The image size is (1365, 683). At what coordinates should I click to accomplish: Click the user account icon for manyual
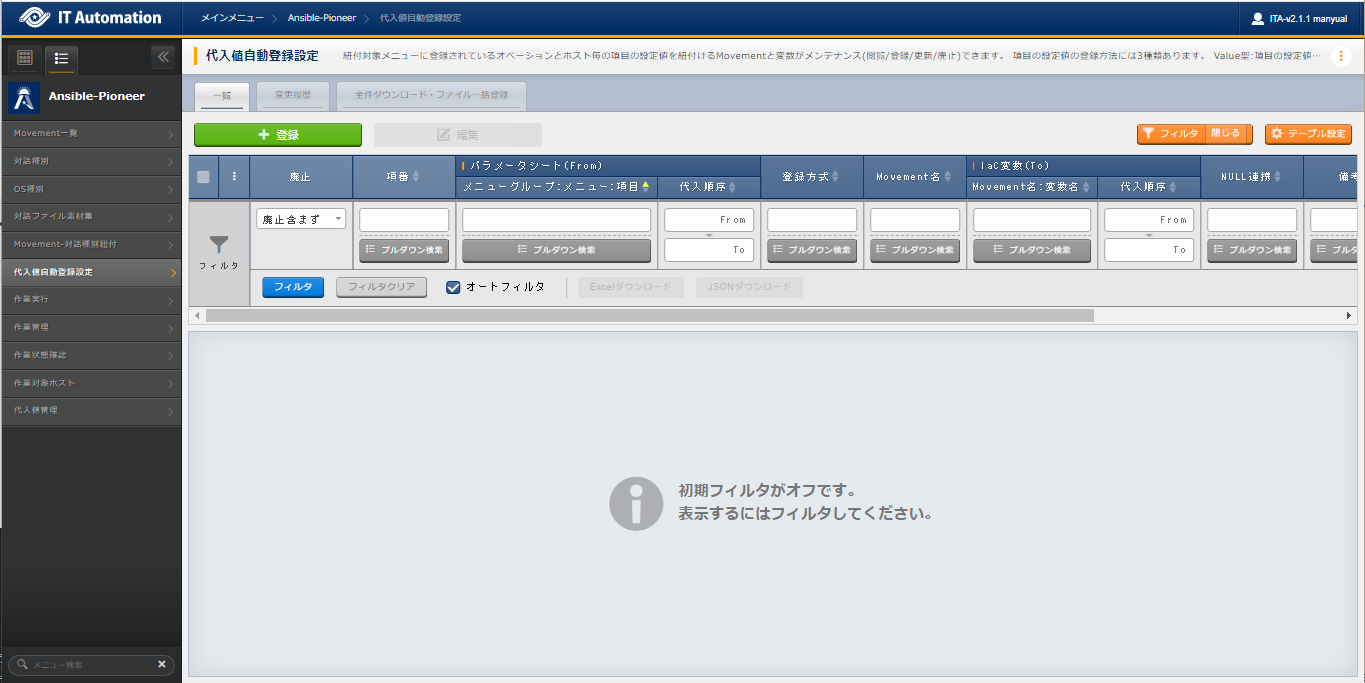point(1257,18)
